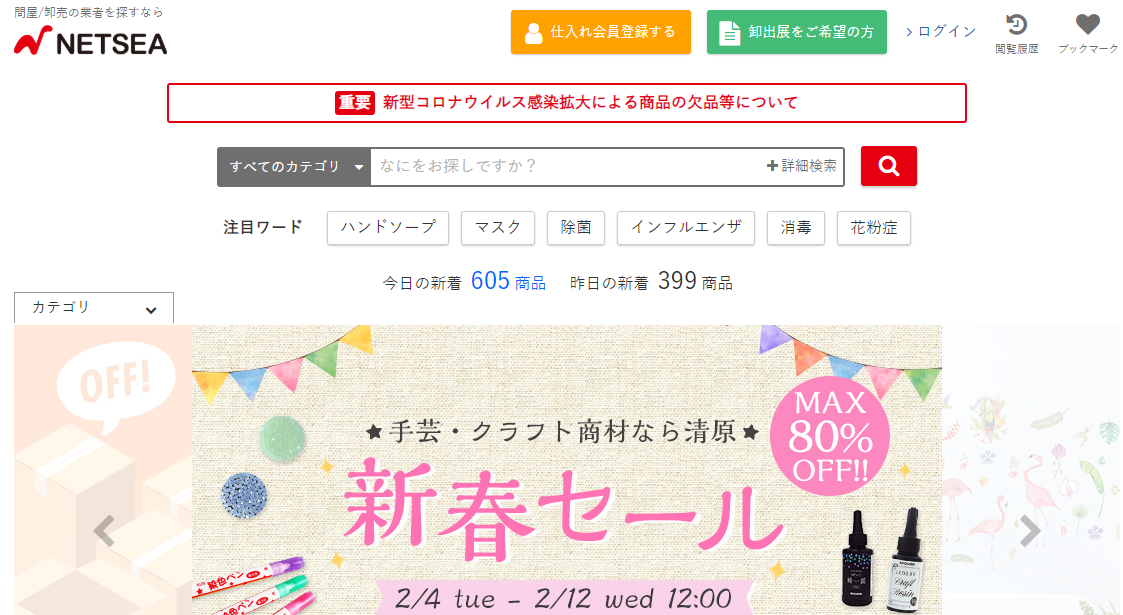
Task: Click the NETSEA logo
Action: tap(91, 42)
